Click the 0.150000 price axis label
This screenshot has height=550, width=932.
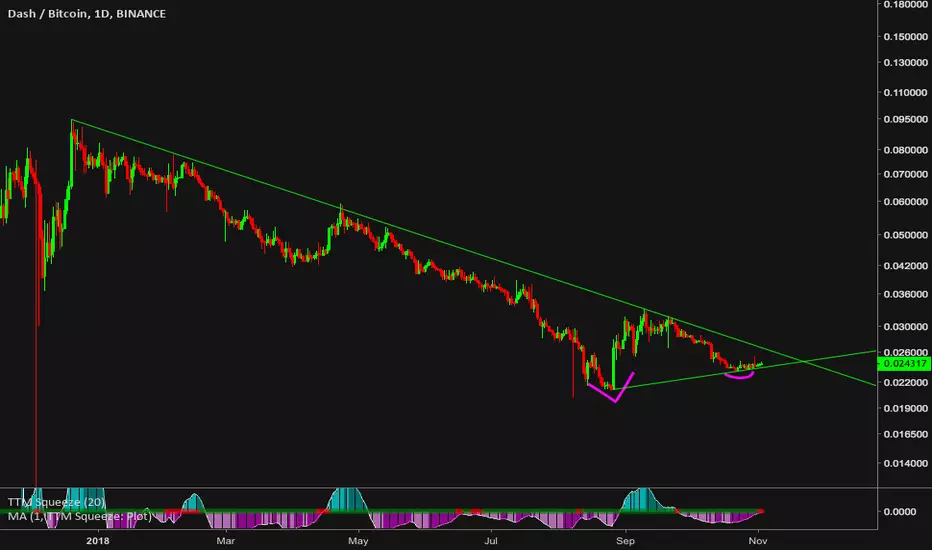(905, 36)
